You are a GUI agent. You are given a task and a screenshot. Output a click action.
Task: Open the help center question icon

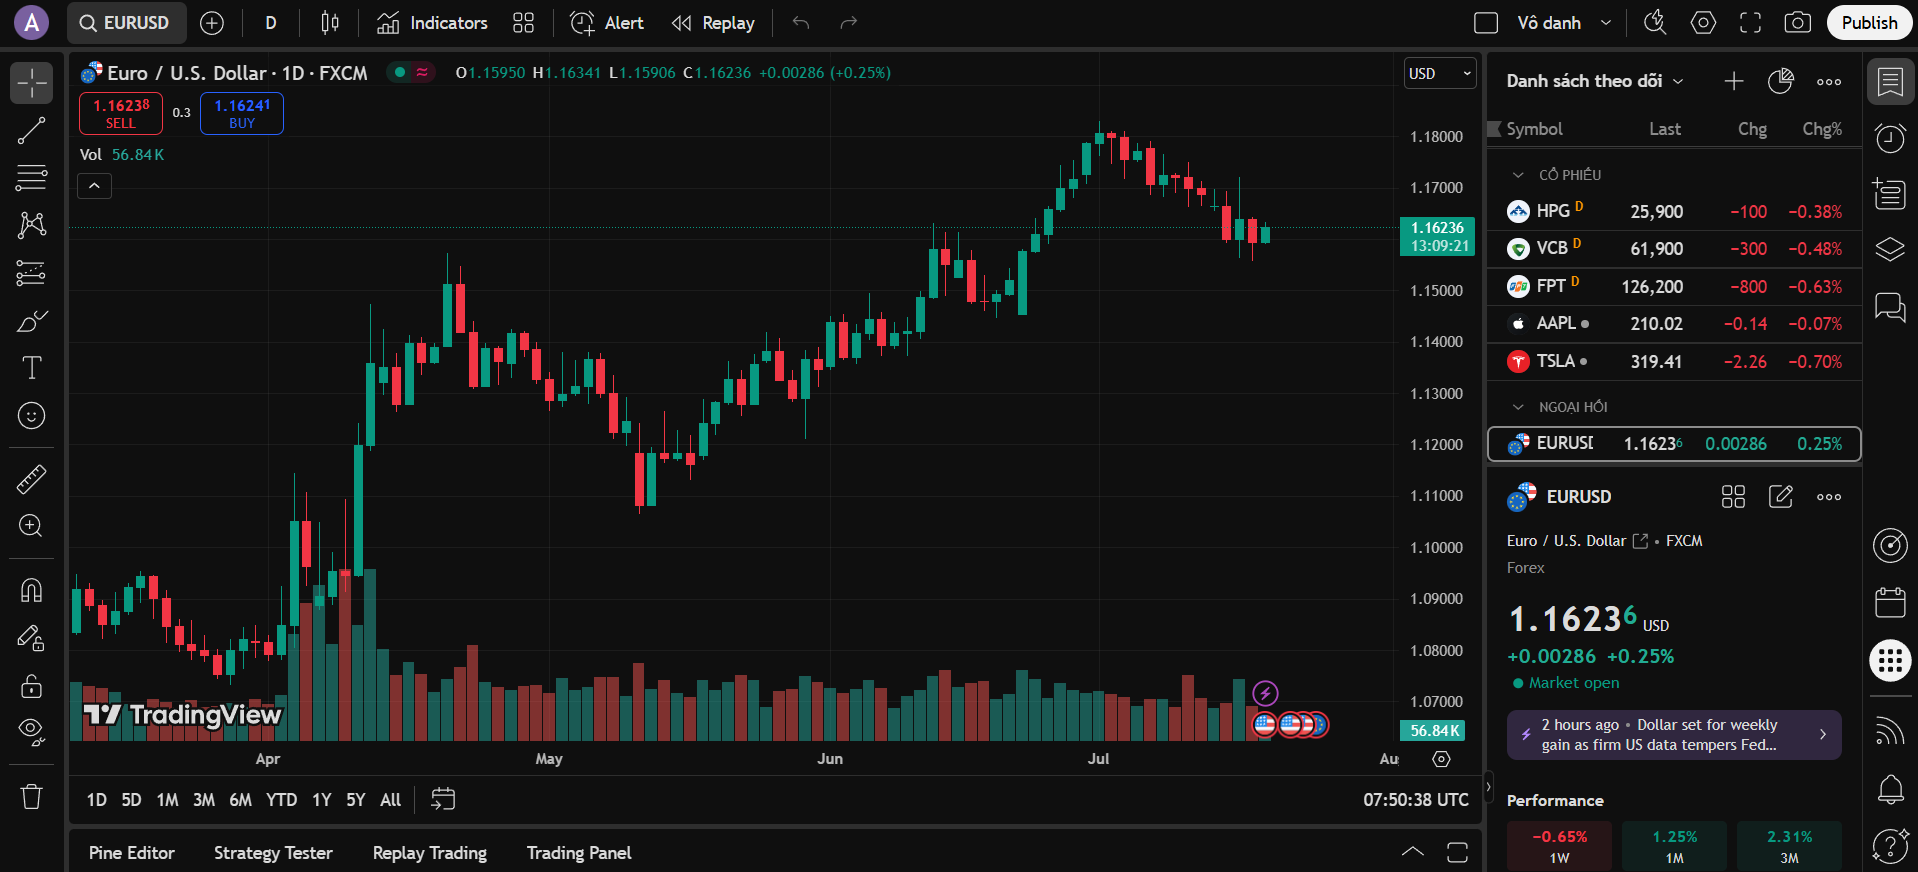1890,846
